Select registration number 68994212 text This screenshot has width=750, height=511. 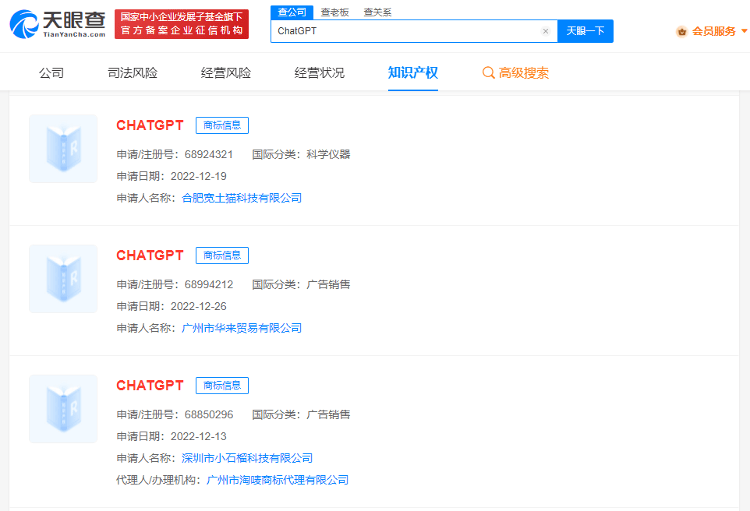point(209,285)
